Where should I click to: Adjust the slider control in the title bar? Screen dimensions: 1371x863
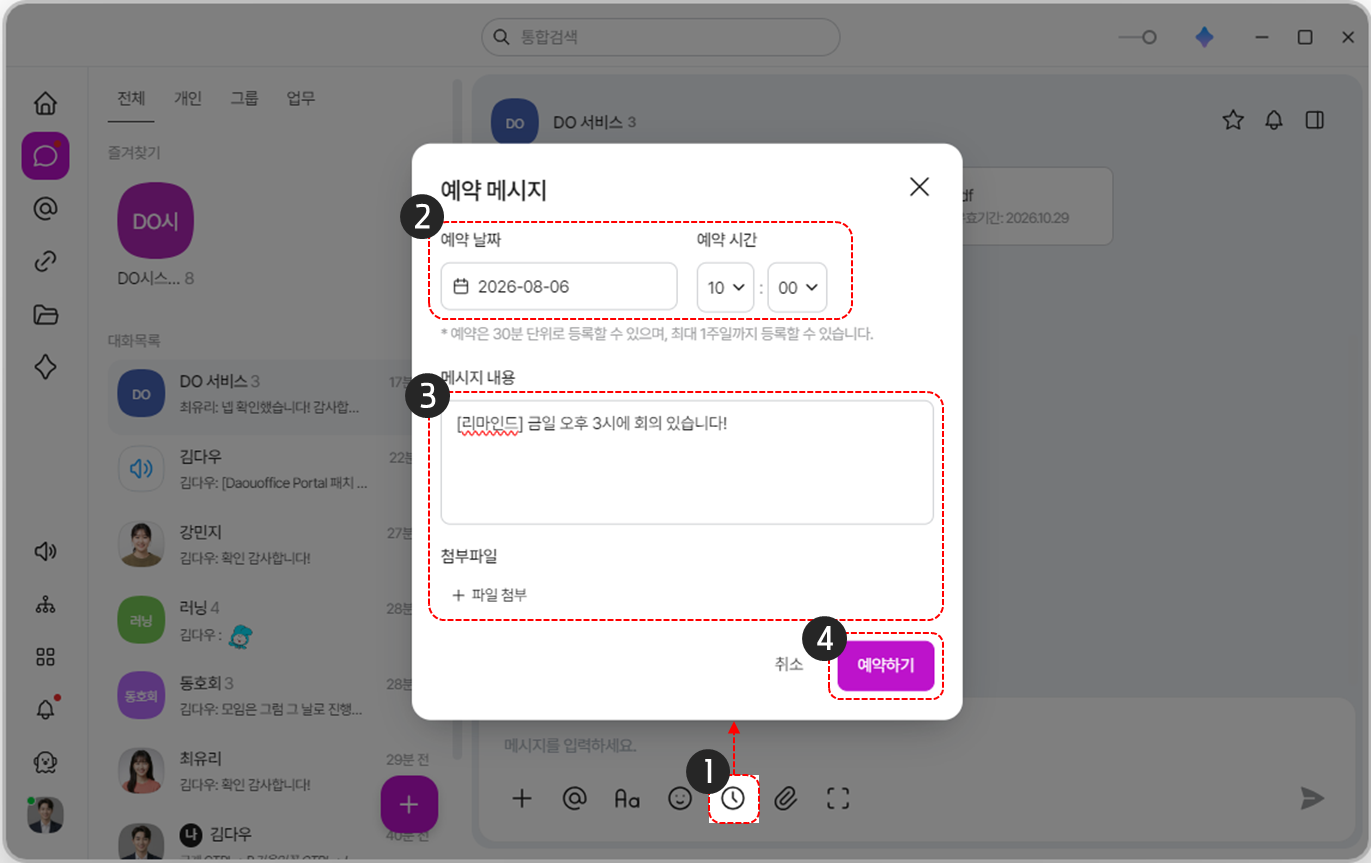1138,37
